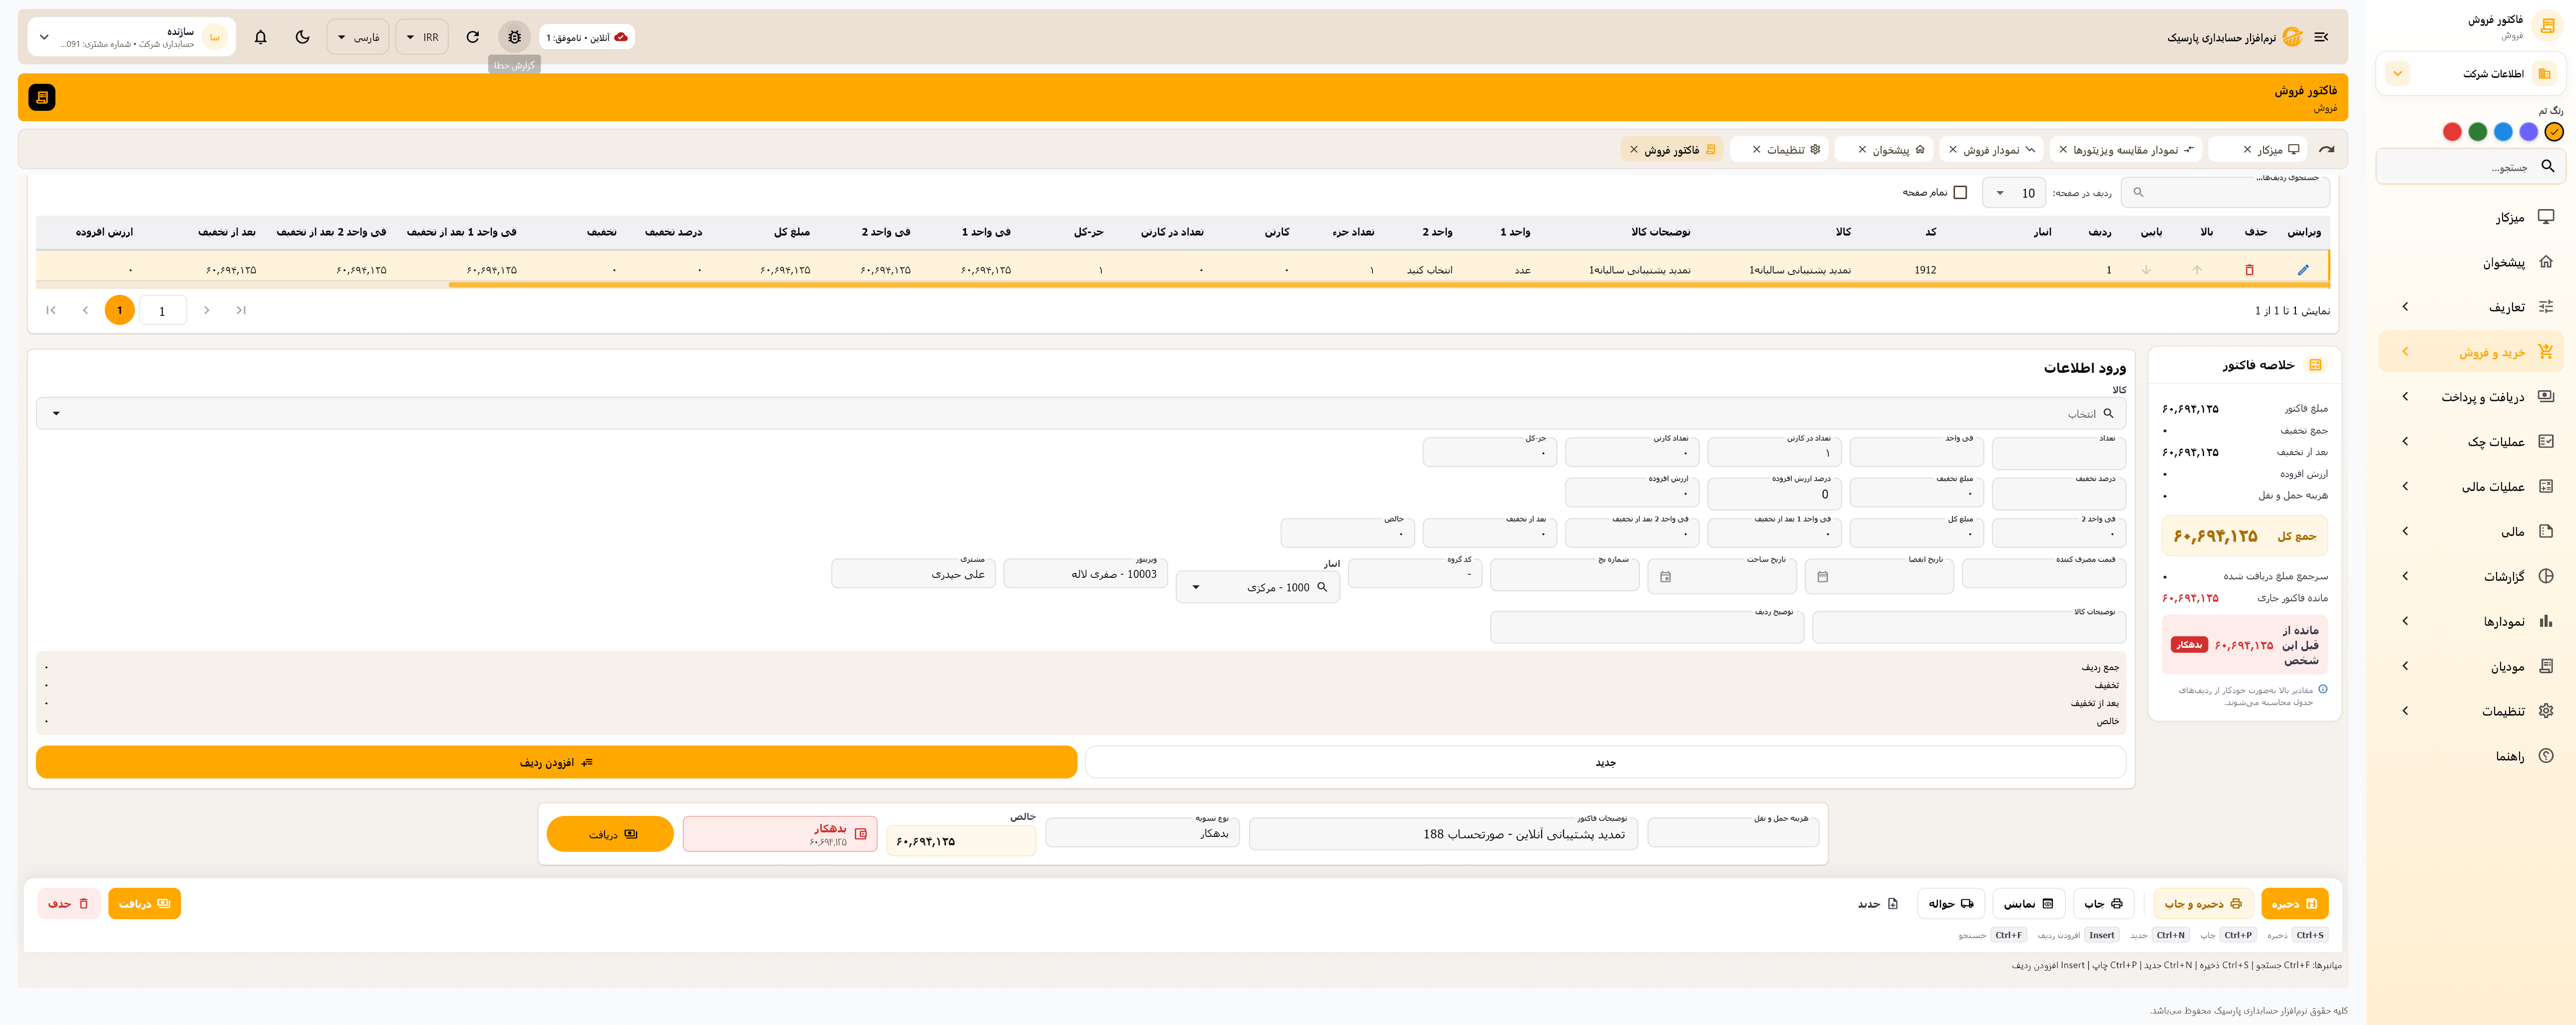Click the افزودن ردیف add row button
The image size is (2576, 1025).
(556, 762)
